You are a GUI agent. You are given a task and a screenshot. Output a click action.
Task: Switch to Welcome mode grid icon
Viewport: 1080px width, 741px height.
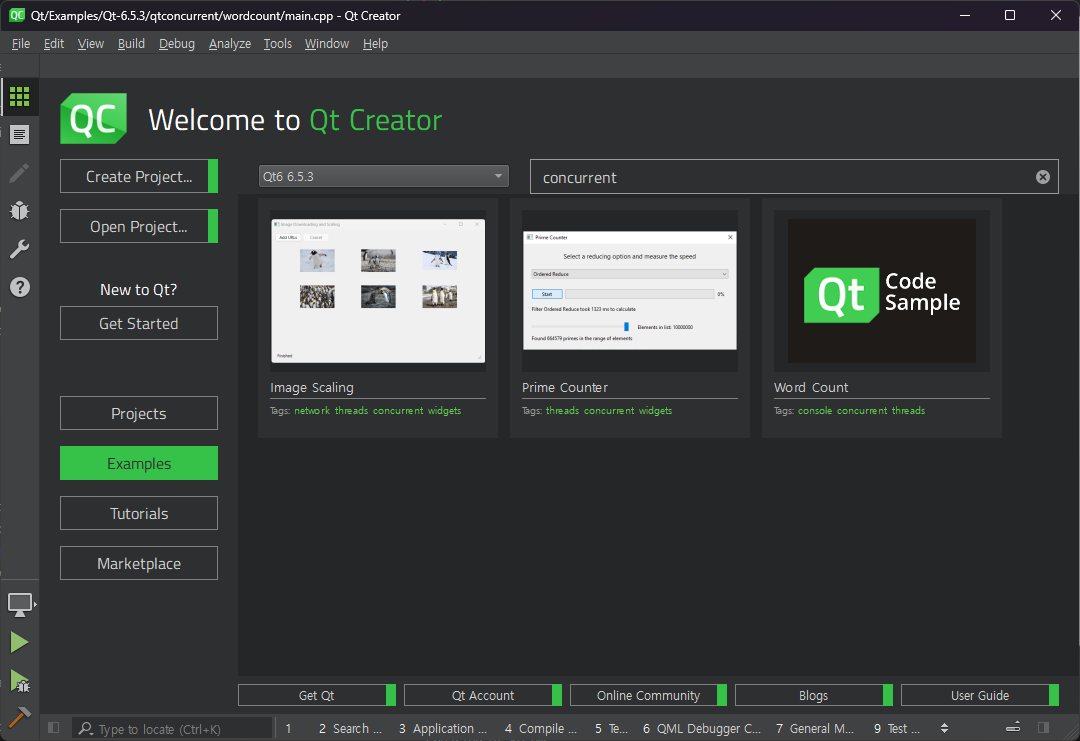19,96
